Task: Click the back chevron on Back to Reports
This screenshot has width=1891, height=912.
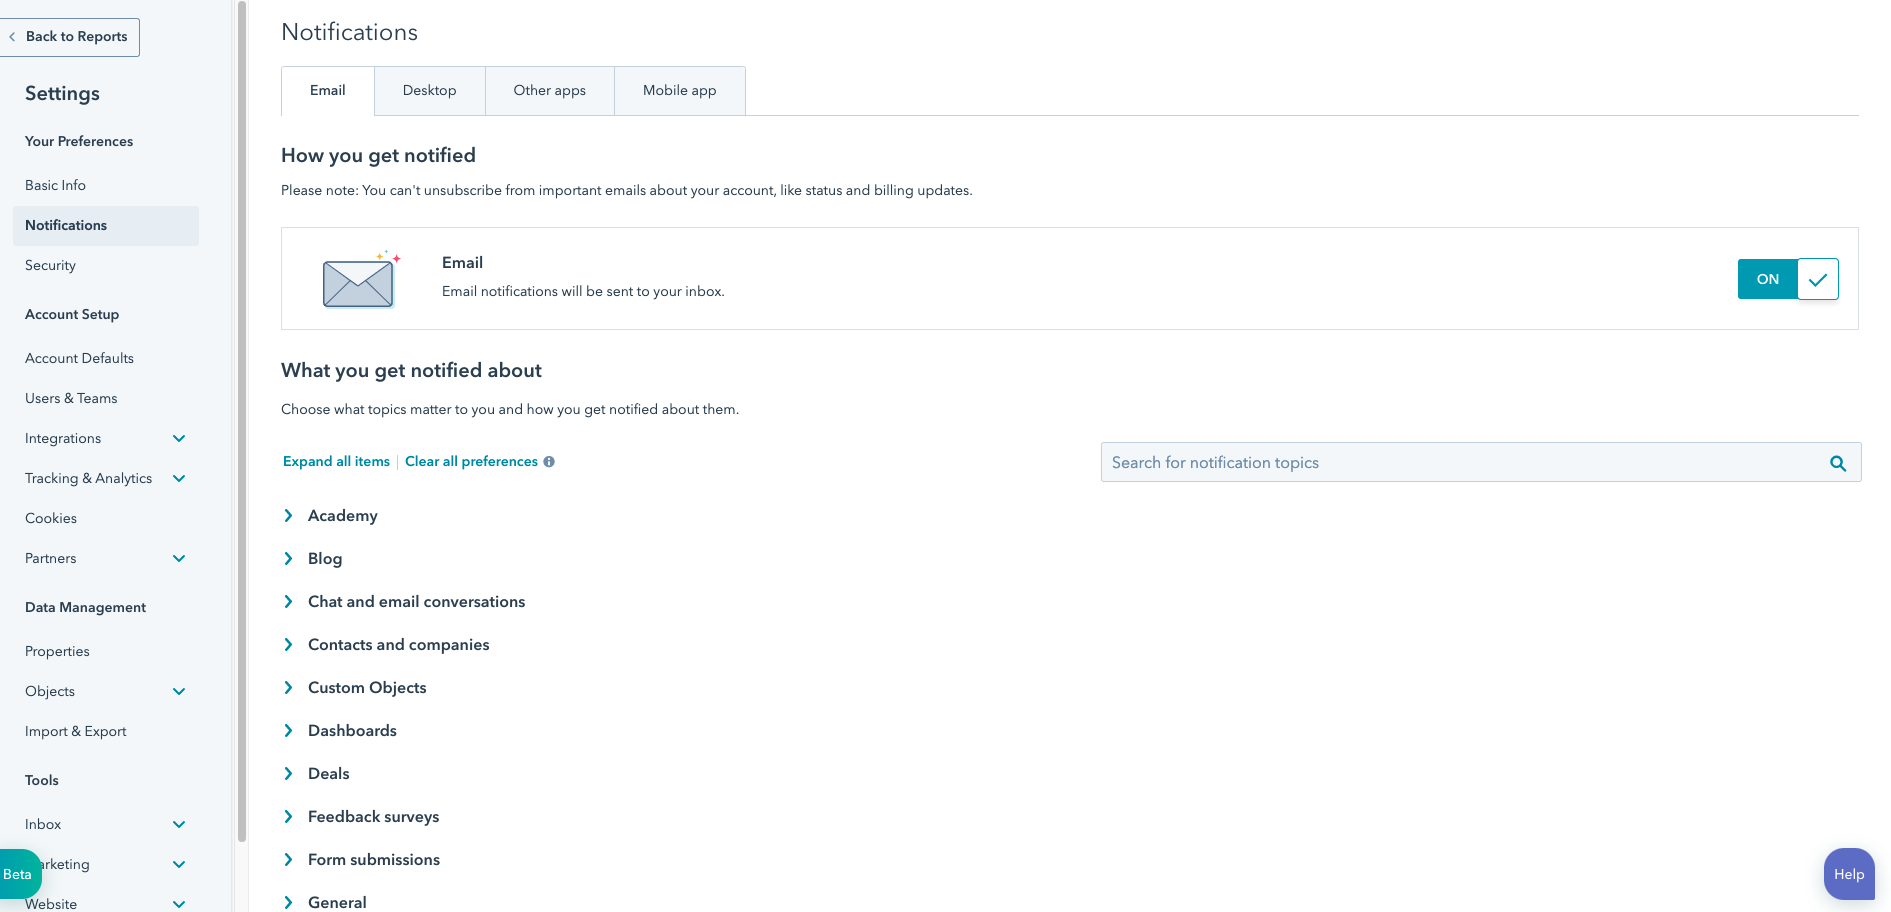Action: pos(11,37)
